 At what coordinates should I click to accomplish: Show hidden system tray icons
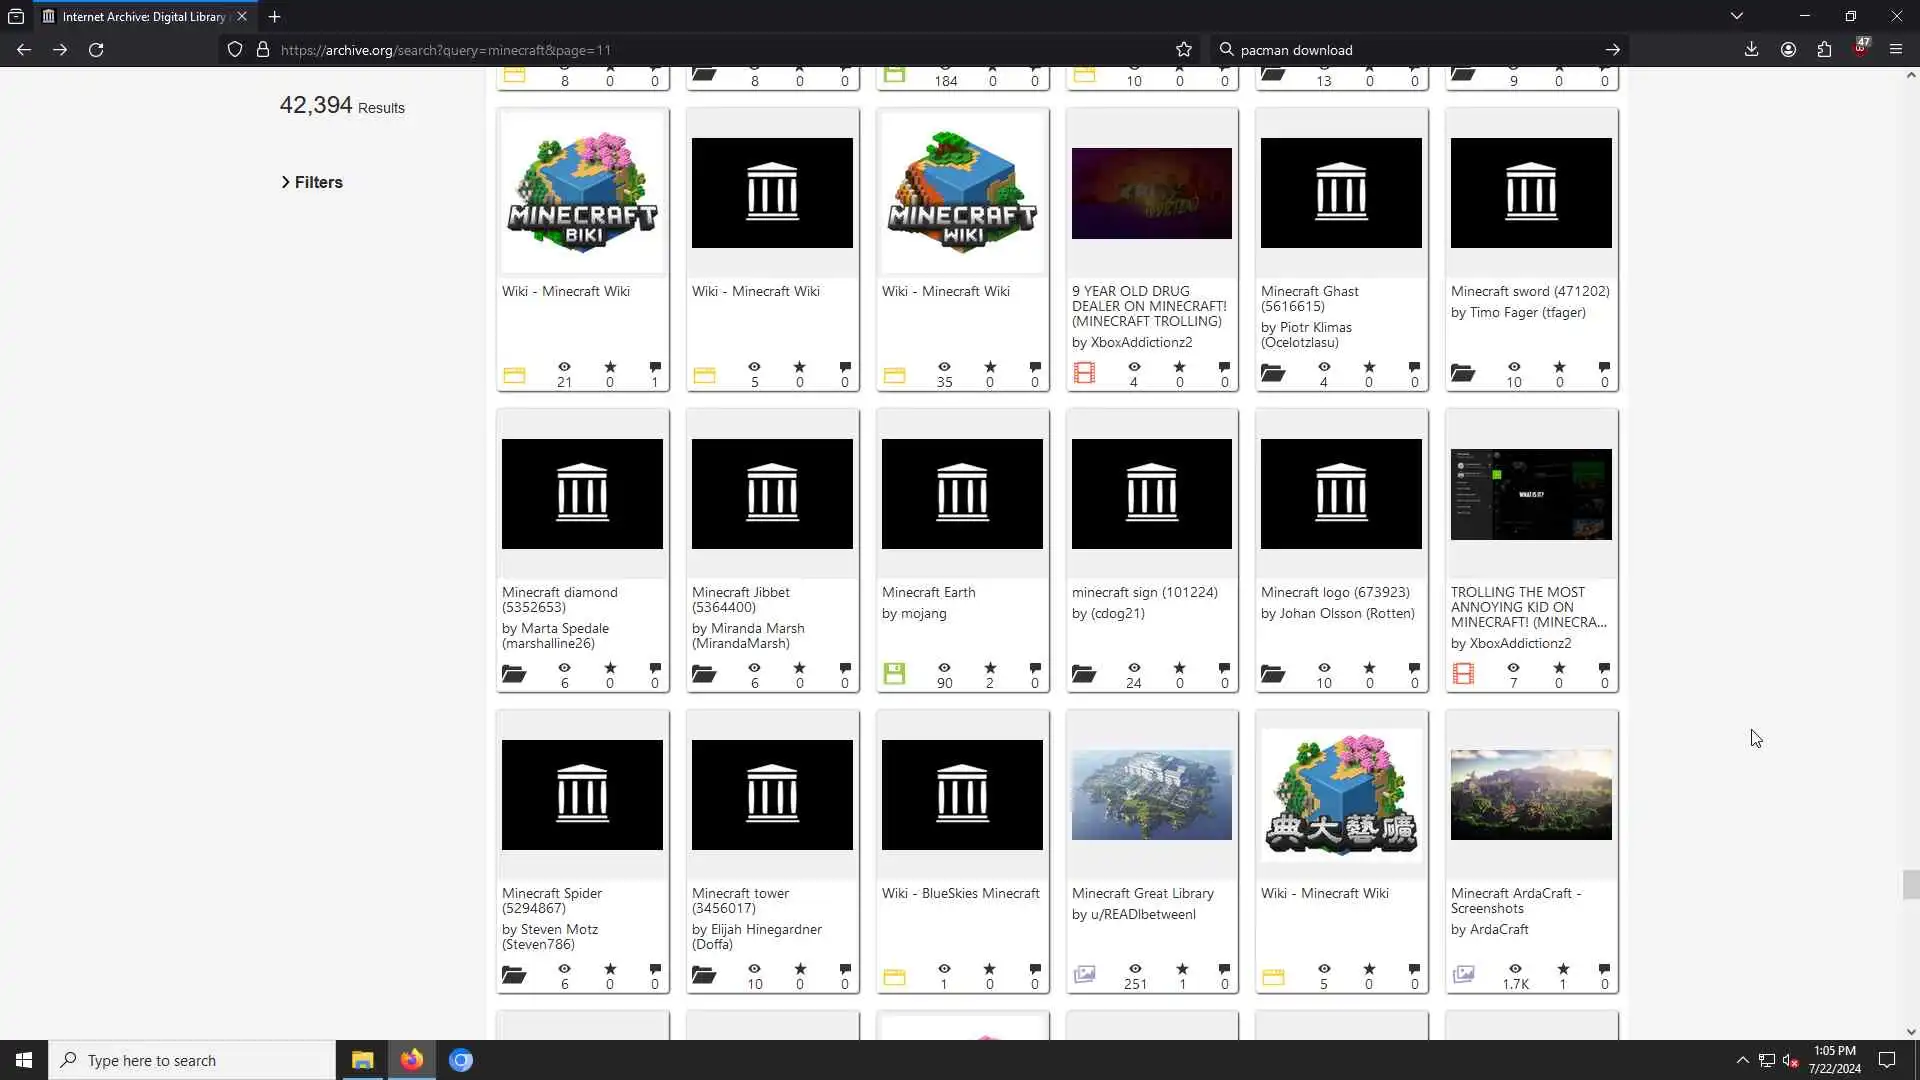click(x=1742, y=1060)
